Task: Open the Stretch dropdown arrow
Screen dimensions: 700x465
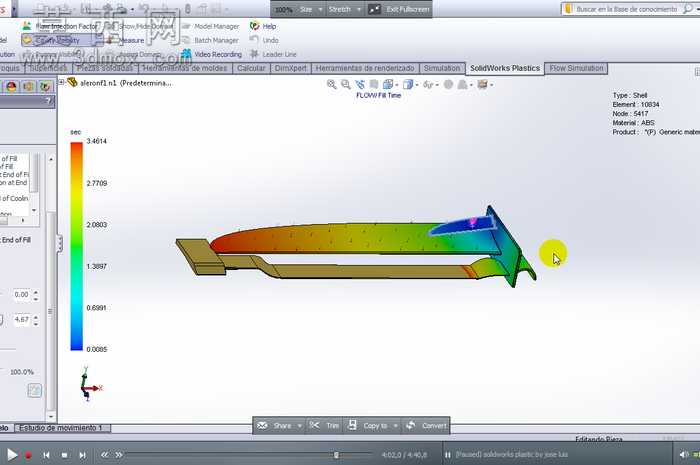Action: coord(358,9)
